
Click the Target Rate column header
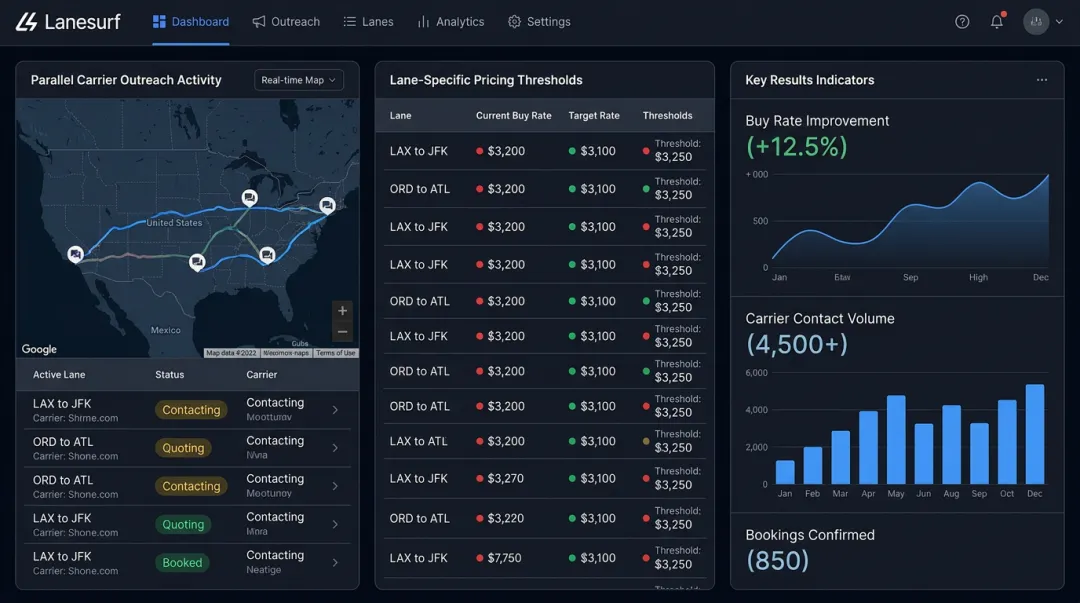click(x=594, y=116)
